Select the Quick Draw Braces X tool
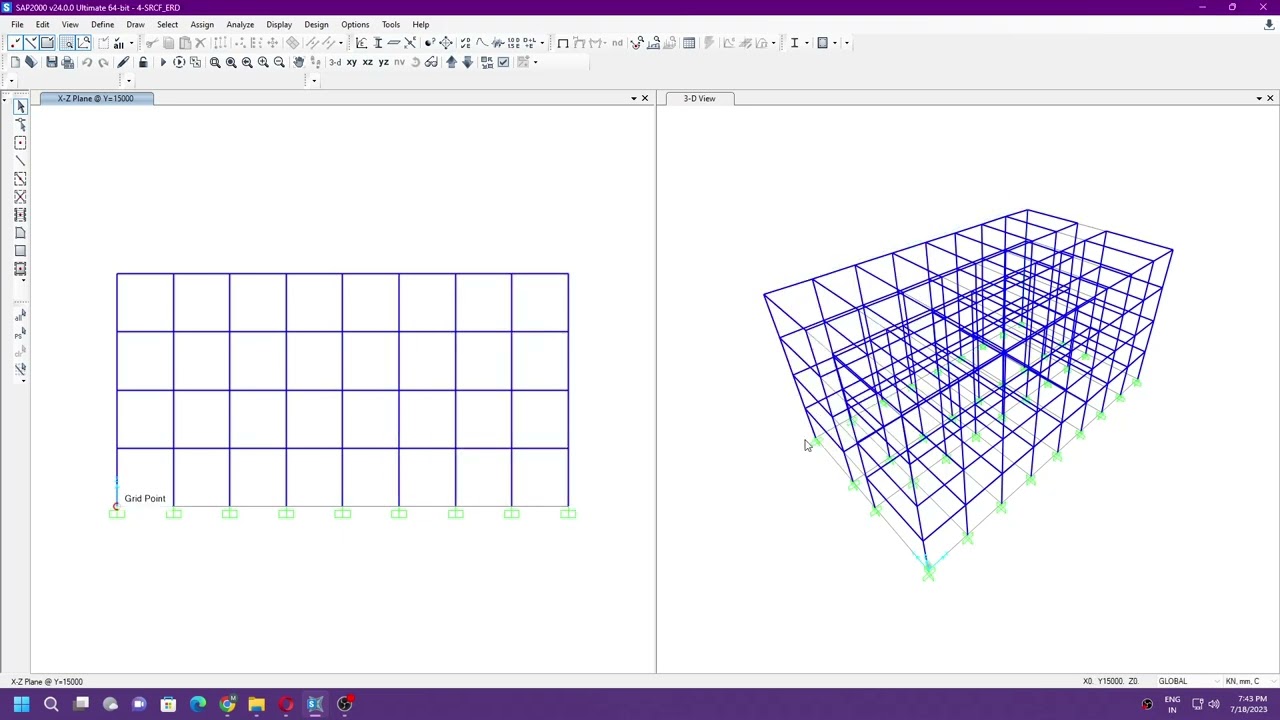Image resolution: width=1280 pixels, height=720 pixels. (20, 196)
